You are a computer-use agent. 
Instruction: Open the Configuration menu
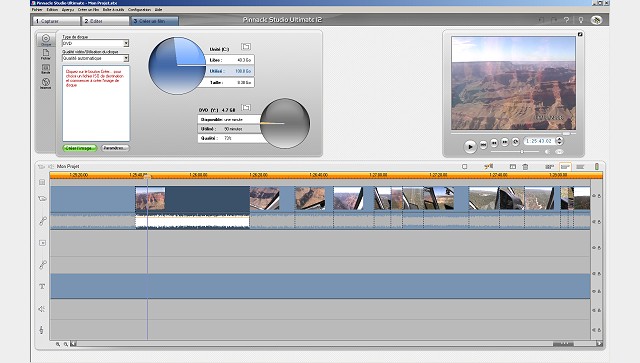pyautogui.click(x=139, y=9)
